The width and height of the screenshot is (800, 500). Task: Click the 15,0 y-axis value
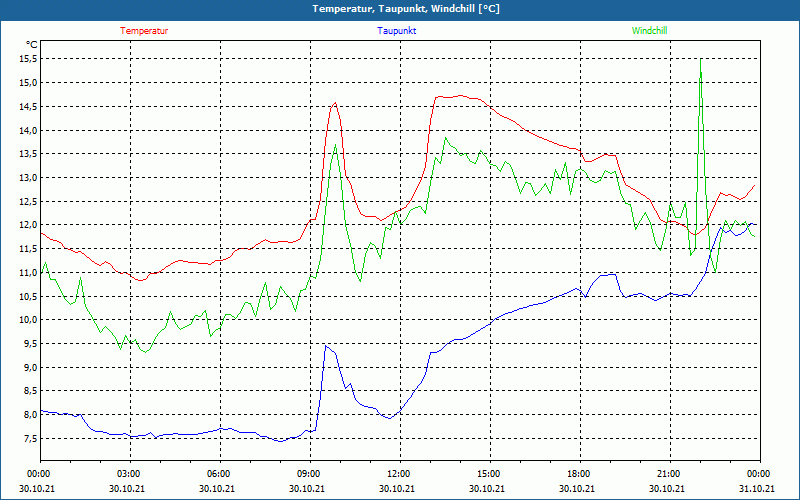pyautogui.click(x=29, y=83)
